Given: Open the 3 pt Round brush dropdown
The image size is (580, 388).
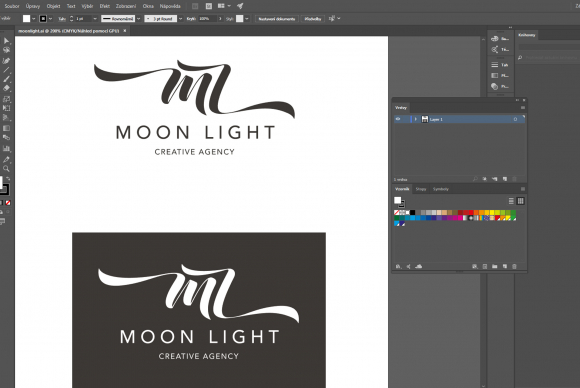Looking at the screenshot, I should tap(181, 18).
